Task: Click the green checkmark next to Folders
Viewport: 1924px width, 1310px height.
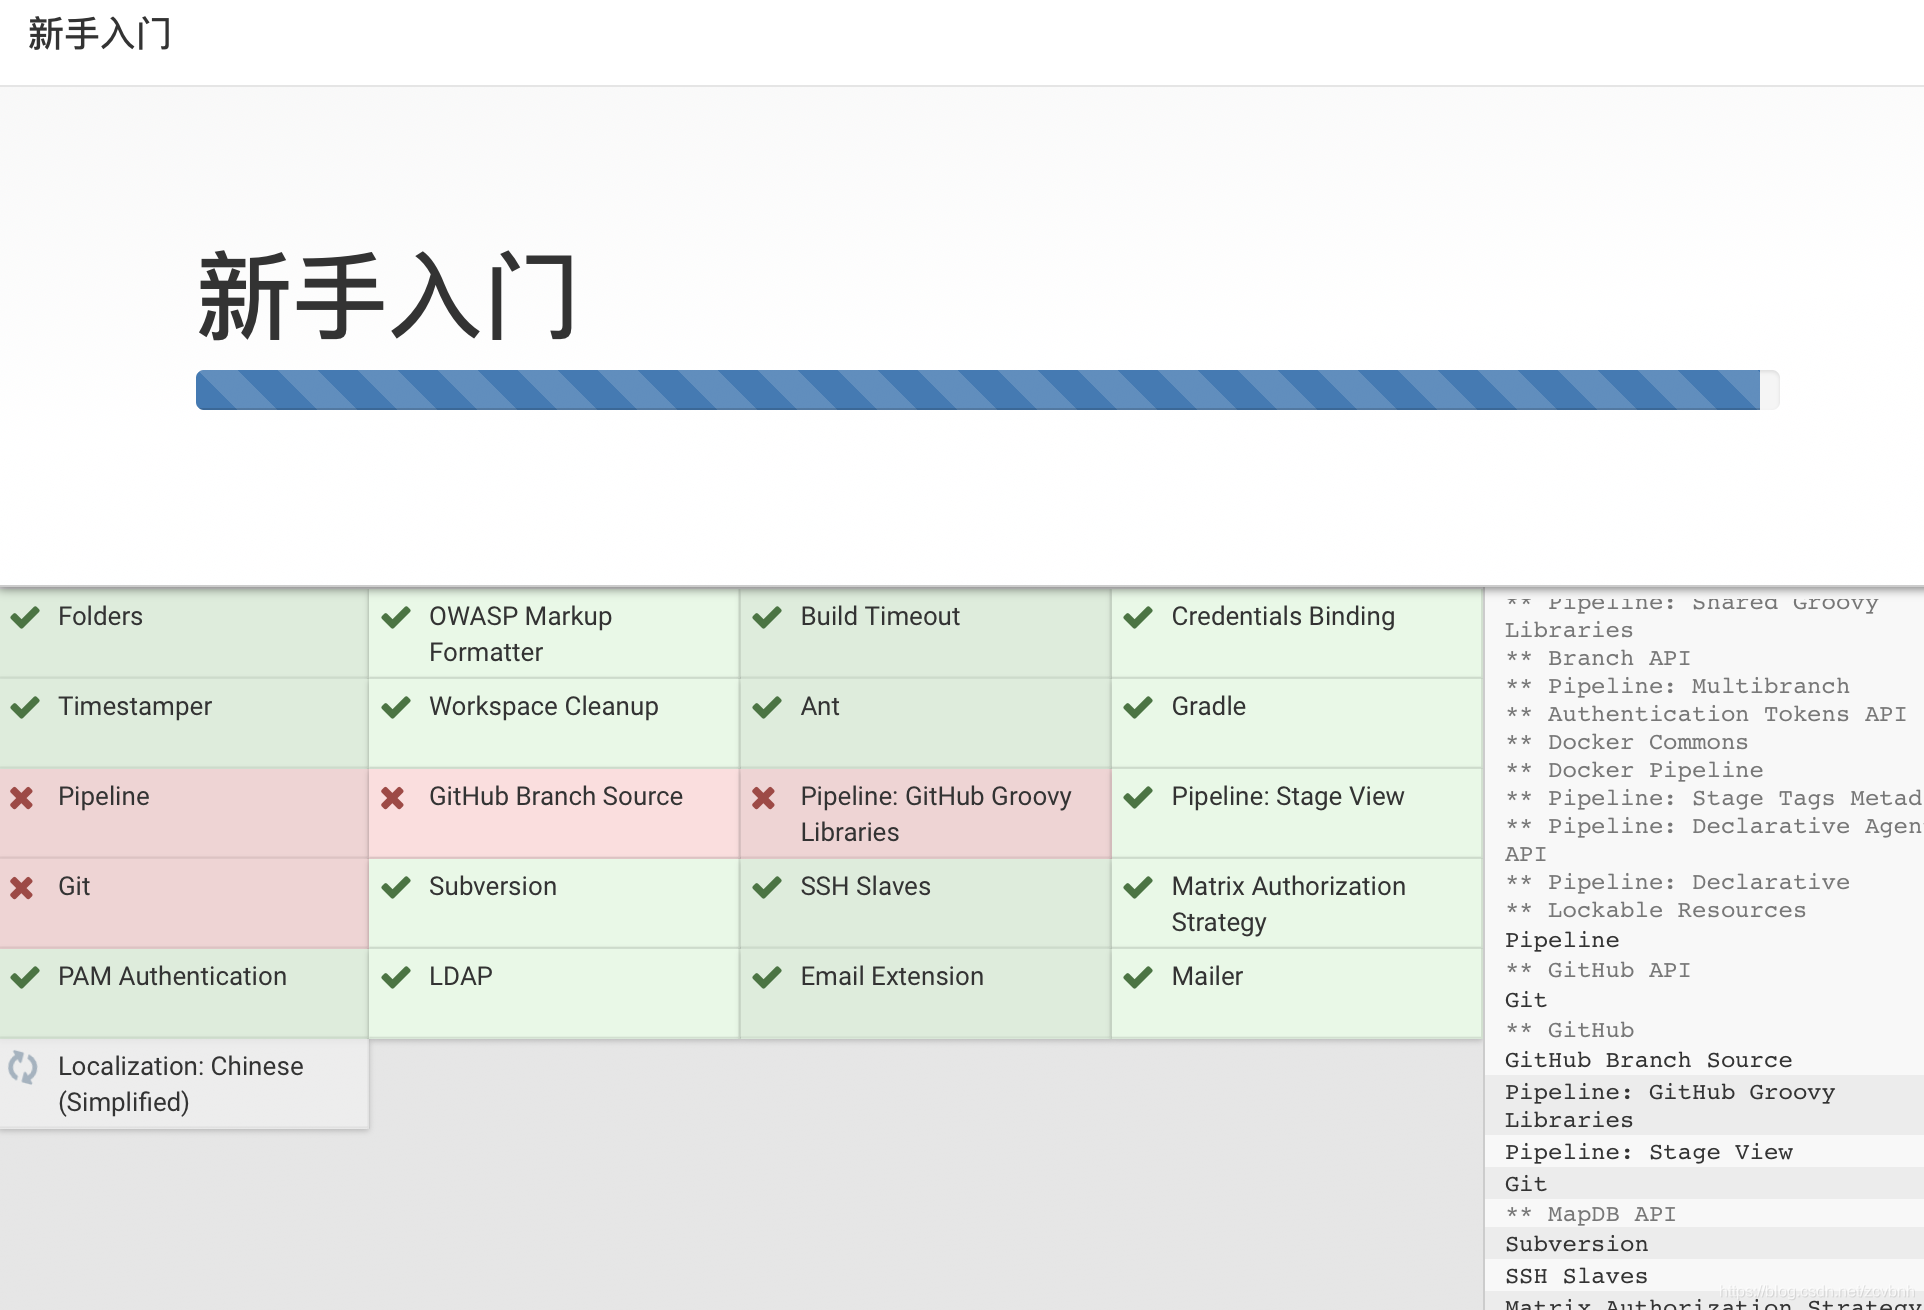Action: click(x=25, y=617)
